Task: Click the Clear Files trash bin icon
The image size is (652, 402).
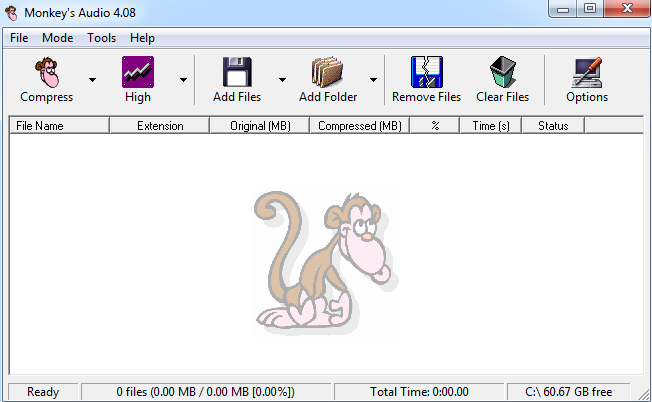Action: tap(502, 72)
